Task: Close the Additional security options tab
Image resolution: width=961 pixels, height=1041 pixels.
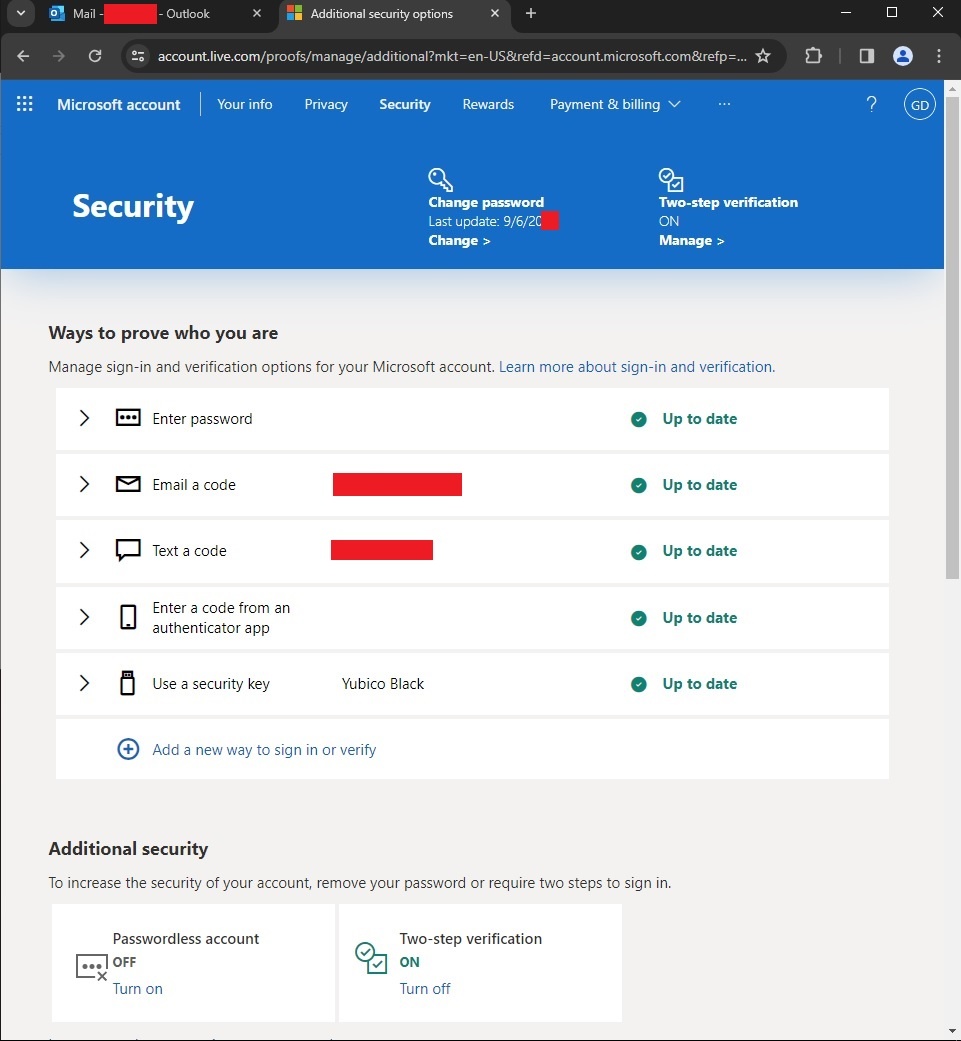Action: (494, 13)
